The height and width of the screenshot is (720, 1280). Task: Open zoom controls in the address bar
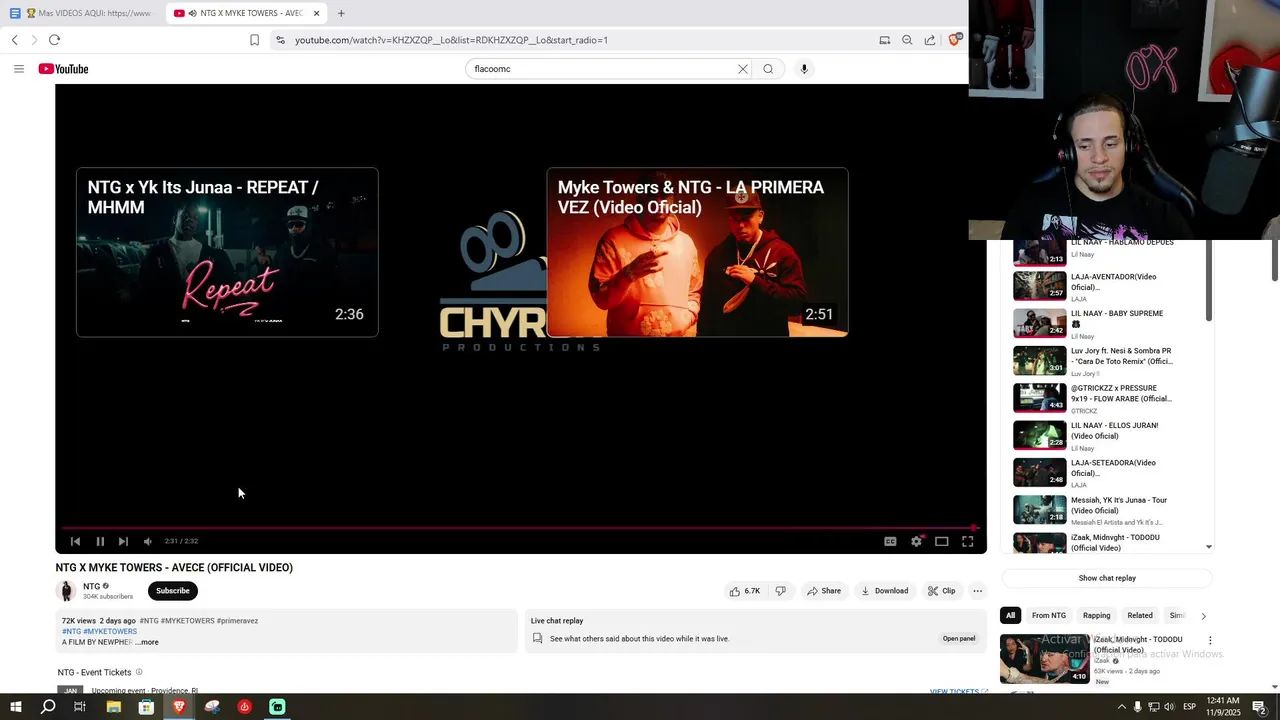point(907,40)
